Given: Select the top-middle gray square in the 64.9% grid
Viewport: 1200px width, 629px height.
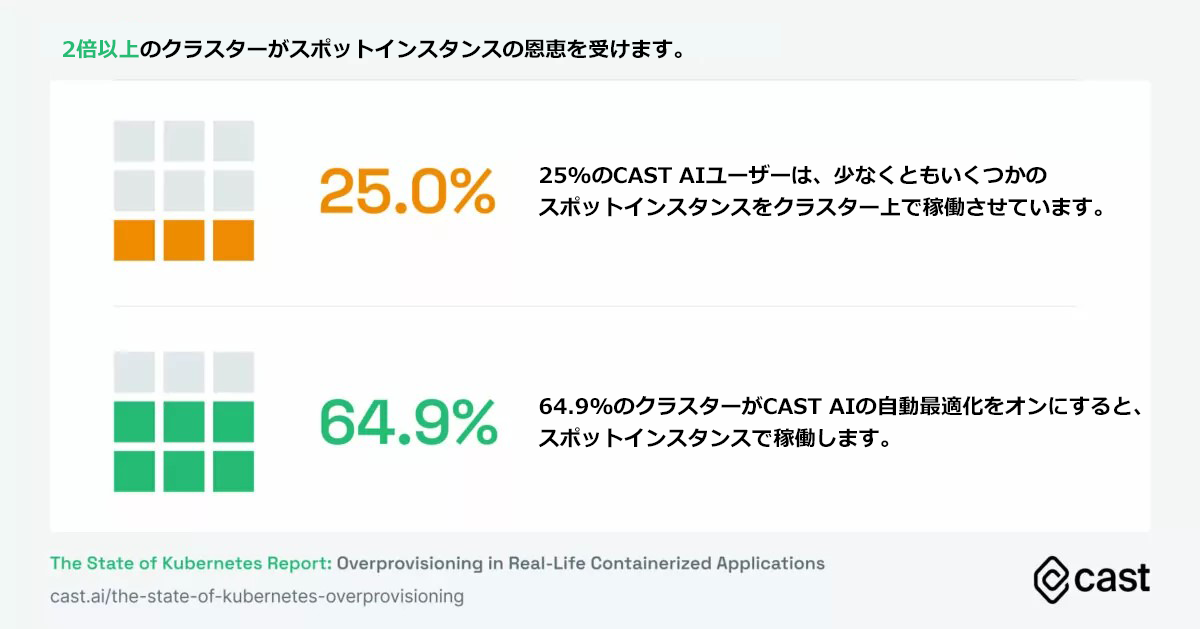Looking at the screenshot, I should [x=184, y=372].
